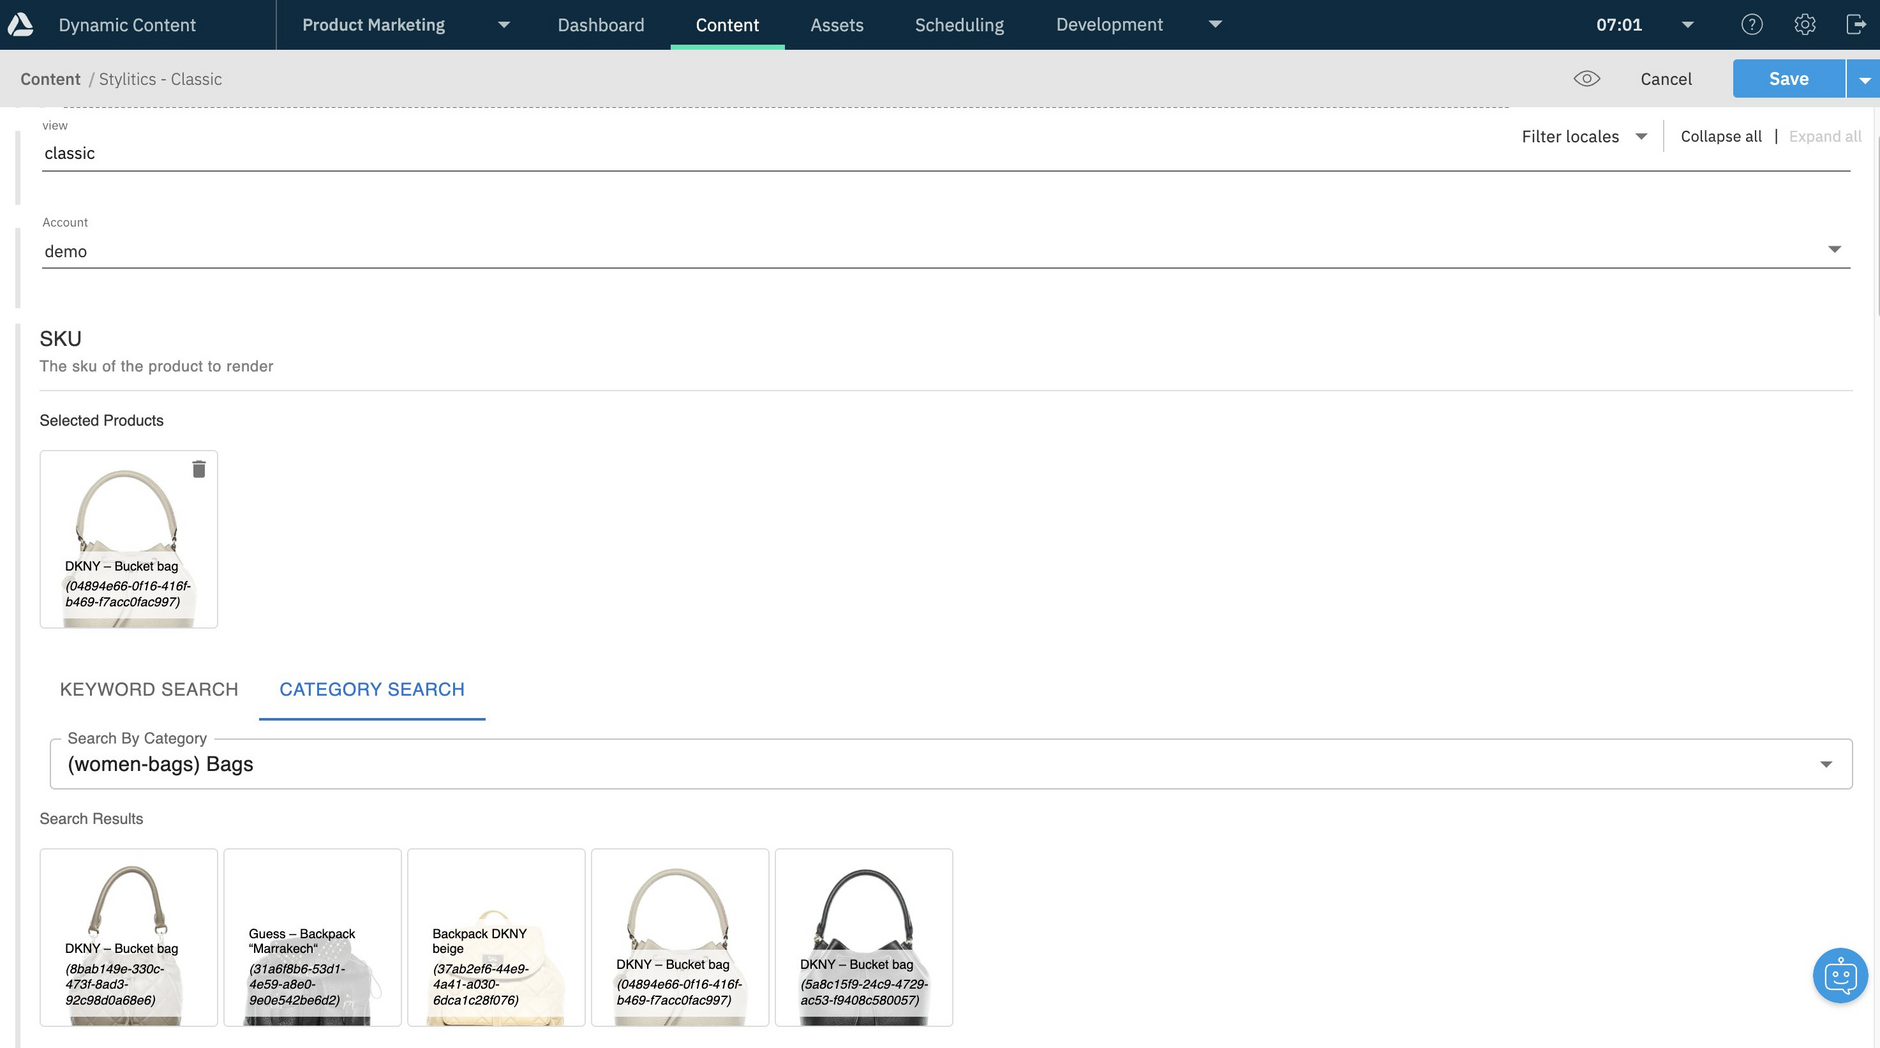Click the 07:01 time text
Image resolution: width=1880 pixels, height=1048 pixels.
(x=1619, y=25)
